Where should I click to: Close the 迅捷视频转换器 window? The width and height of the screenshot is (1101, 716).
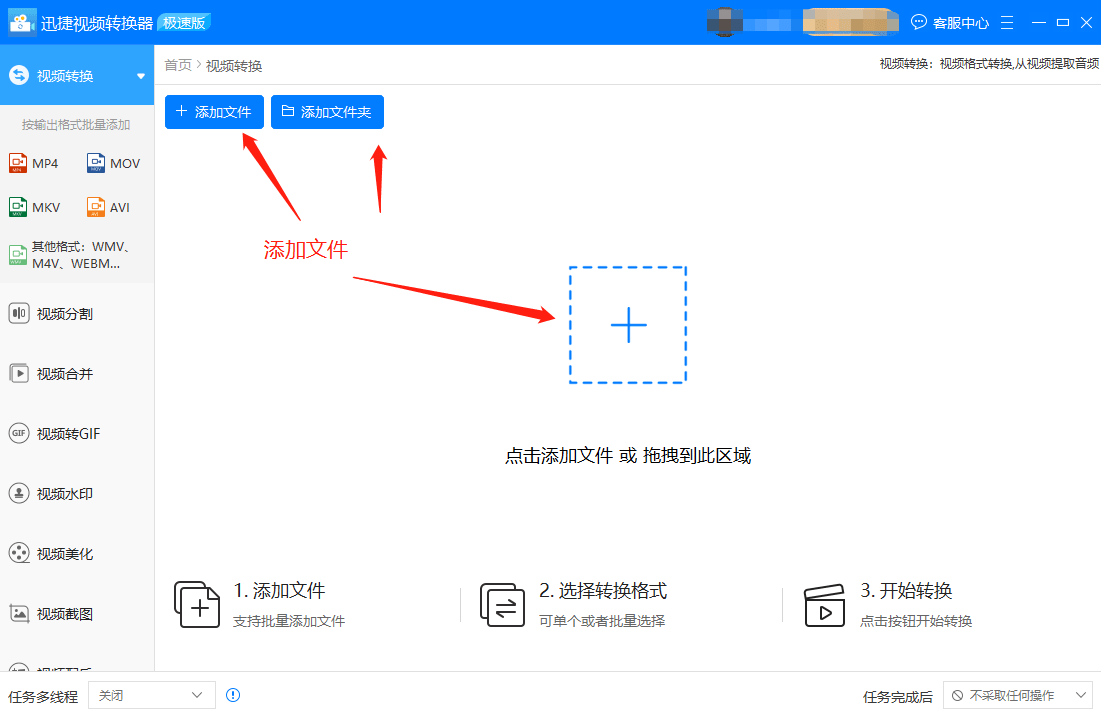pyautogui.click(x=1086, y=22)
